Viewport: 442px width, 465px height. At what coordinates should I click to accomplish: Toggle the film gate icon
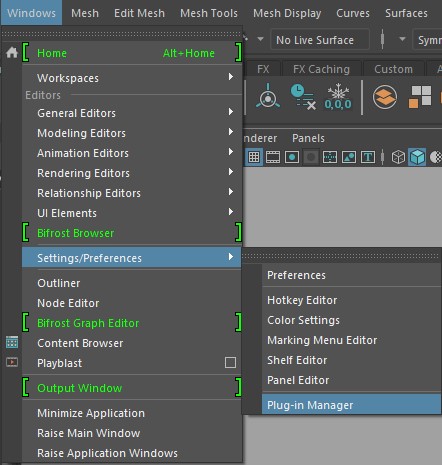click(x=273, y=157)
